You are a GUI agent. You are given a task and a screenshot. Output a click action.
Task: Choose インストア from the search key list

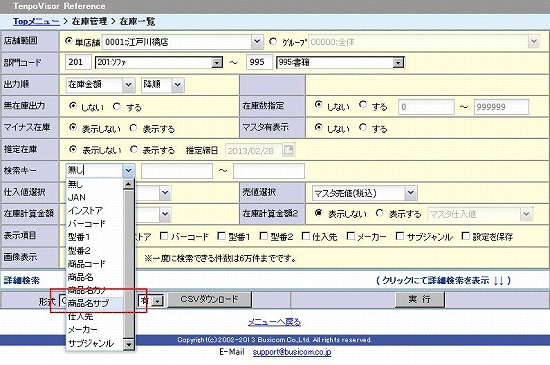pyautogui.click(x=95, y=211)
